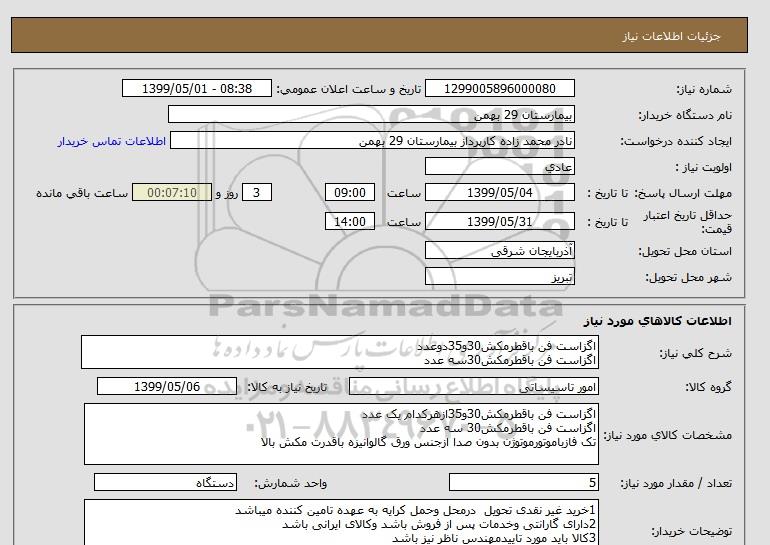Screen dimensions: 770x545
Task: Click the buyer notes text area
Action: 341,522
